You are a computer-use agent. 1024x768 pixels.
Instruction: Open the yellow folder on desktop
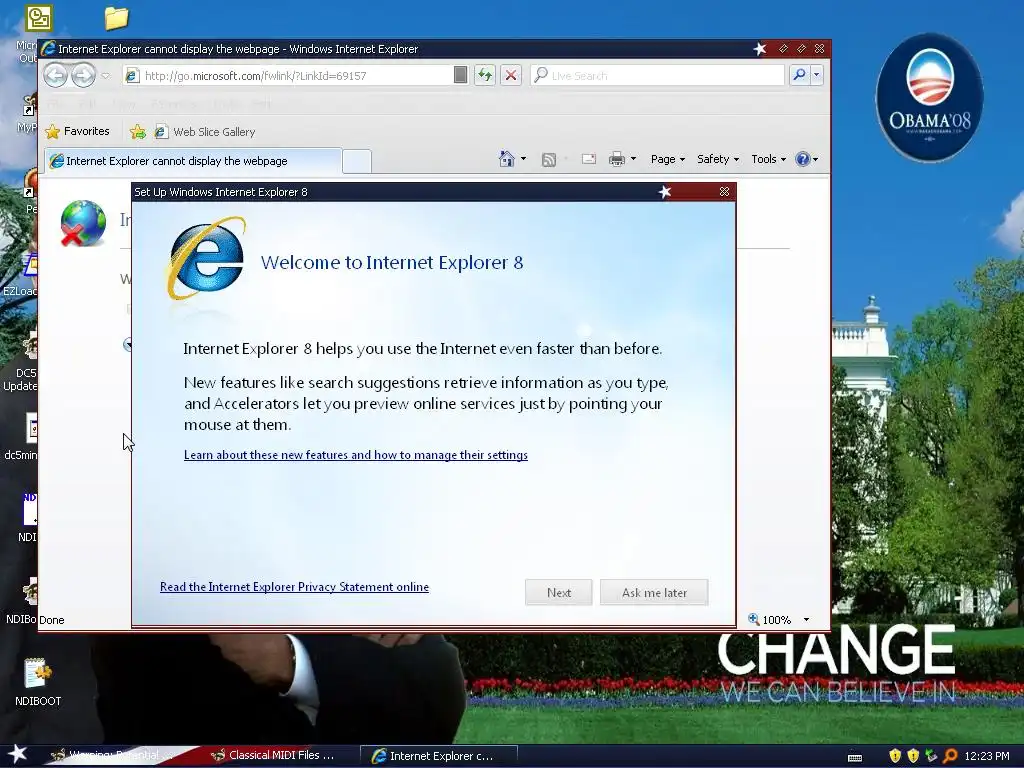coord(116,18)
